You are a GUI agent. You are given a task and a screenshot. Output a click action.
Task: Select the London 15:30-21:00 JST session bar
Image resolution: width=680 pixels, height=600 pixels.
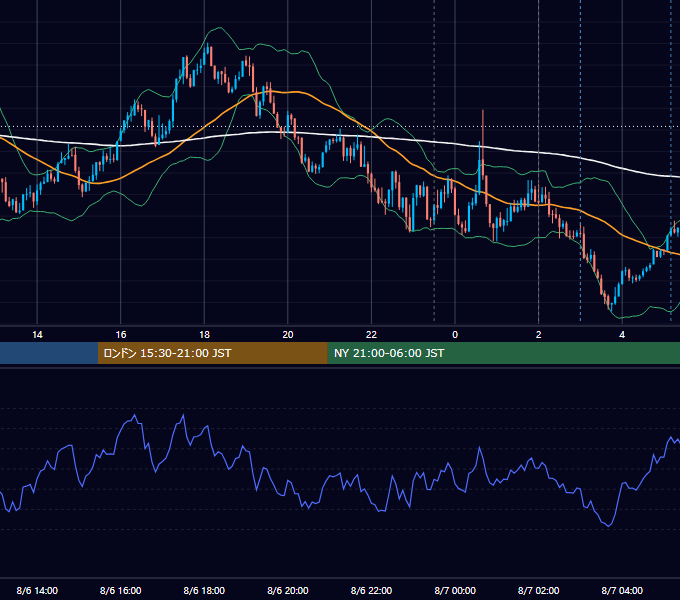[x=212, y=353]
